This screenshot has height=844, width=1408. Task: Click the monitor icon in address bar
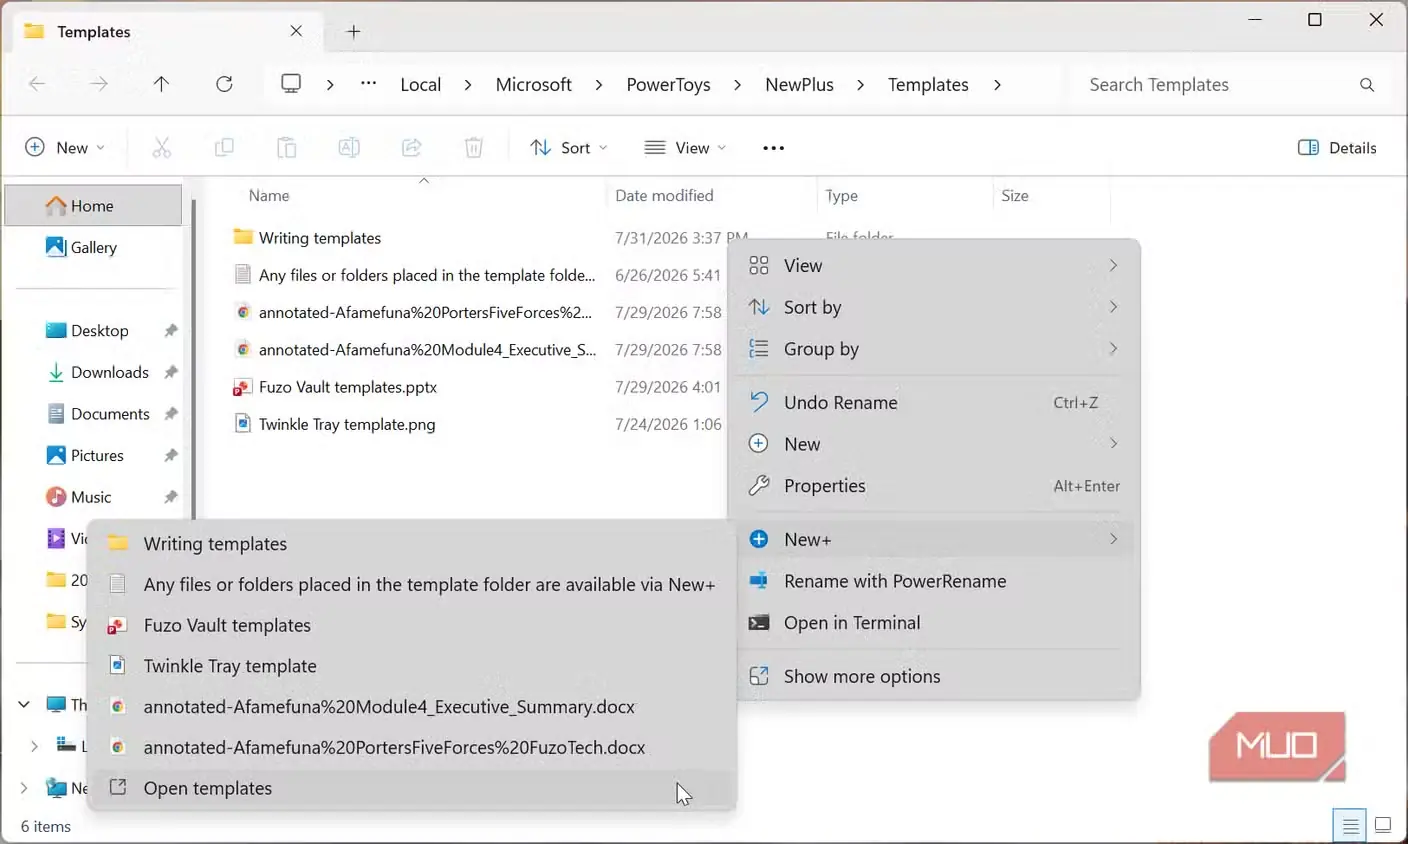(x=291, y=84)
